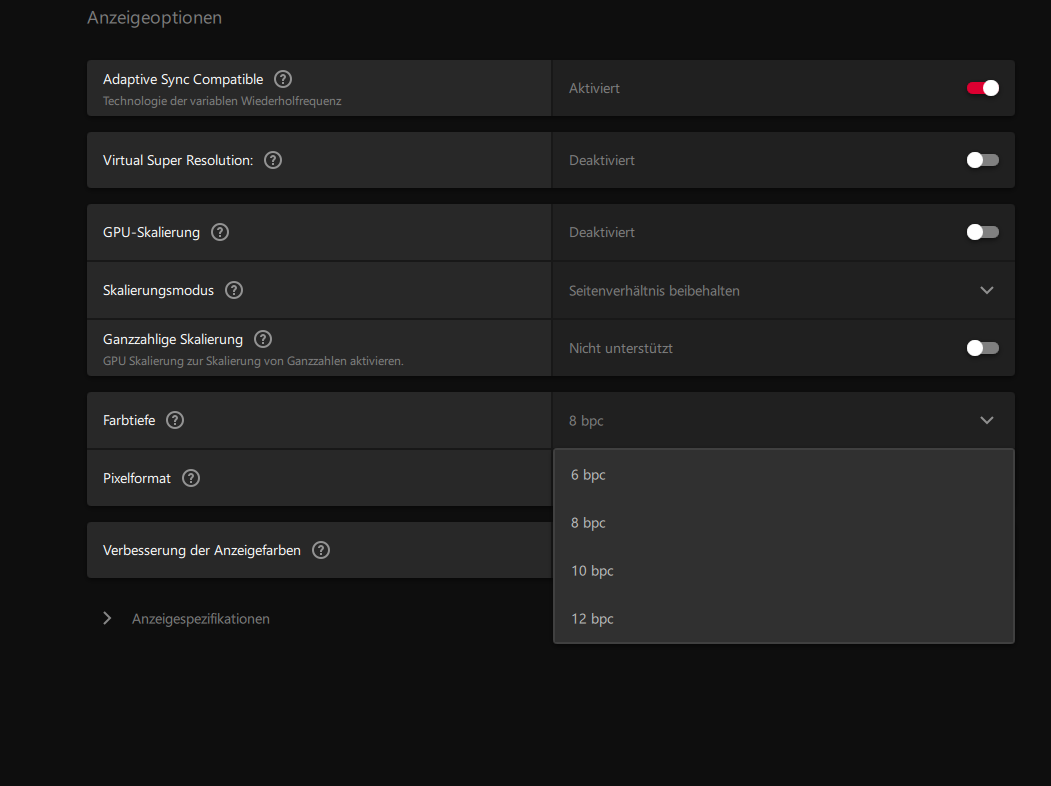The height and width of the screenshot is (786, 1051).
Task: Turn on the GPU-Skalierung toggle
Action: (x=982, y=232)
